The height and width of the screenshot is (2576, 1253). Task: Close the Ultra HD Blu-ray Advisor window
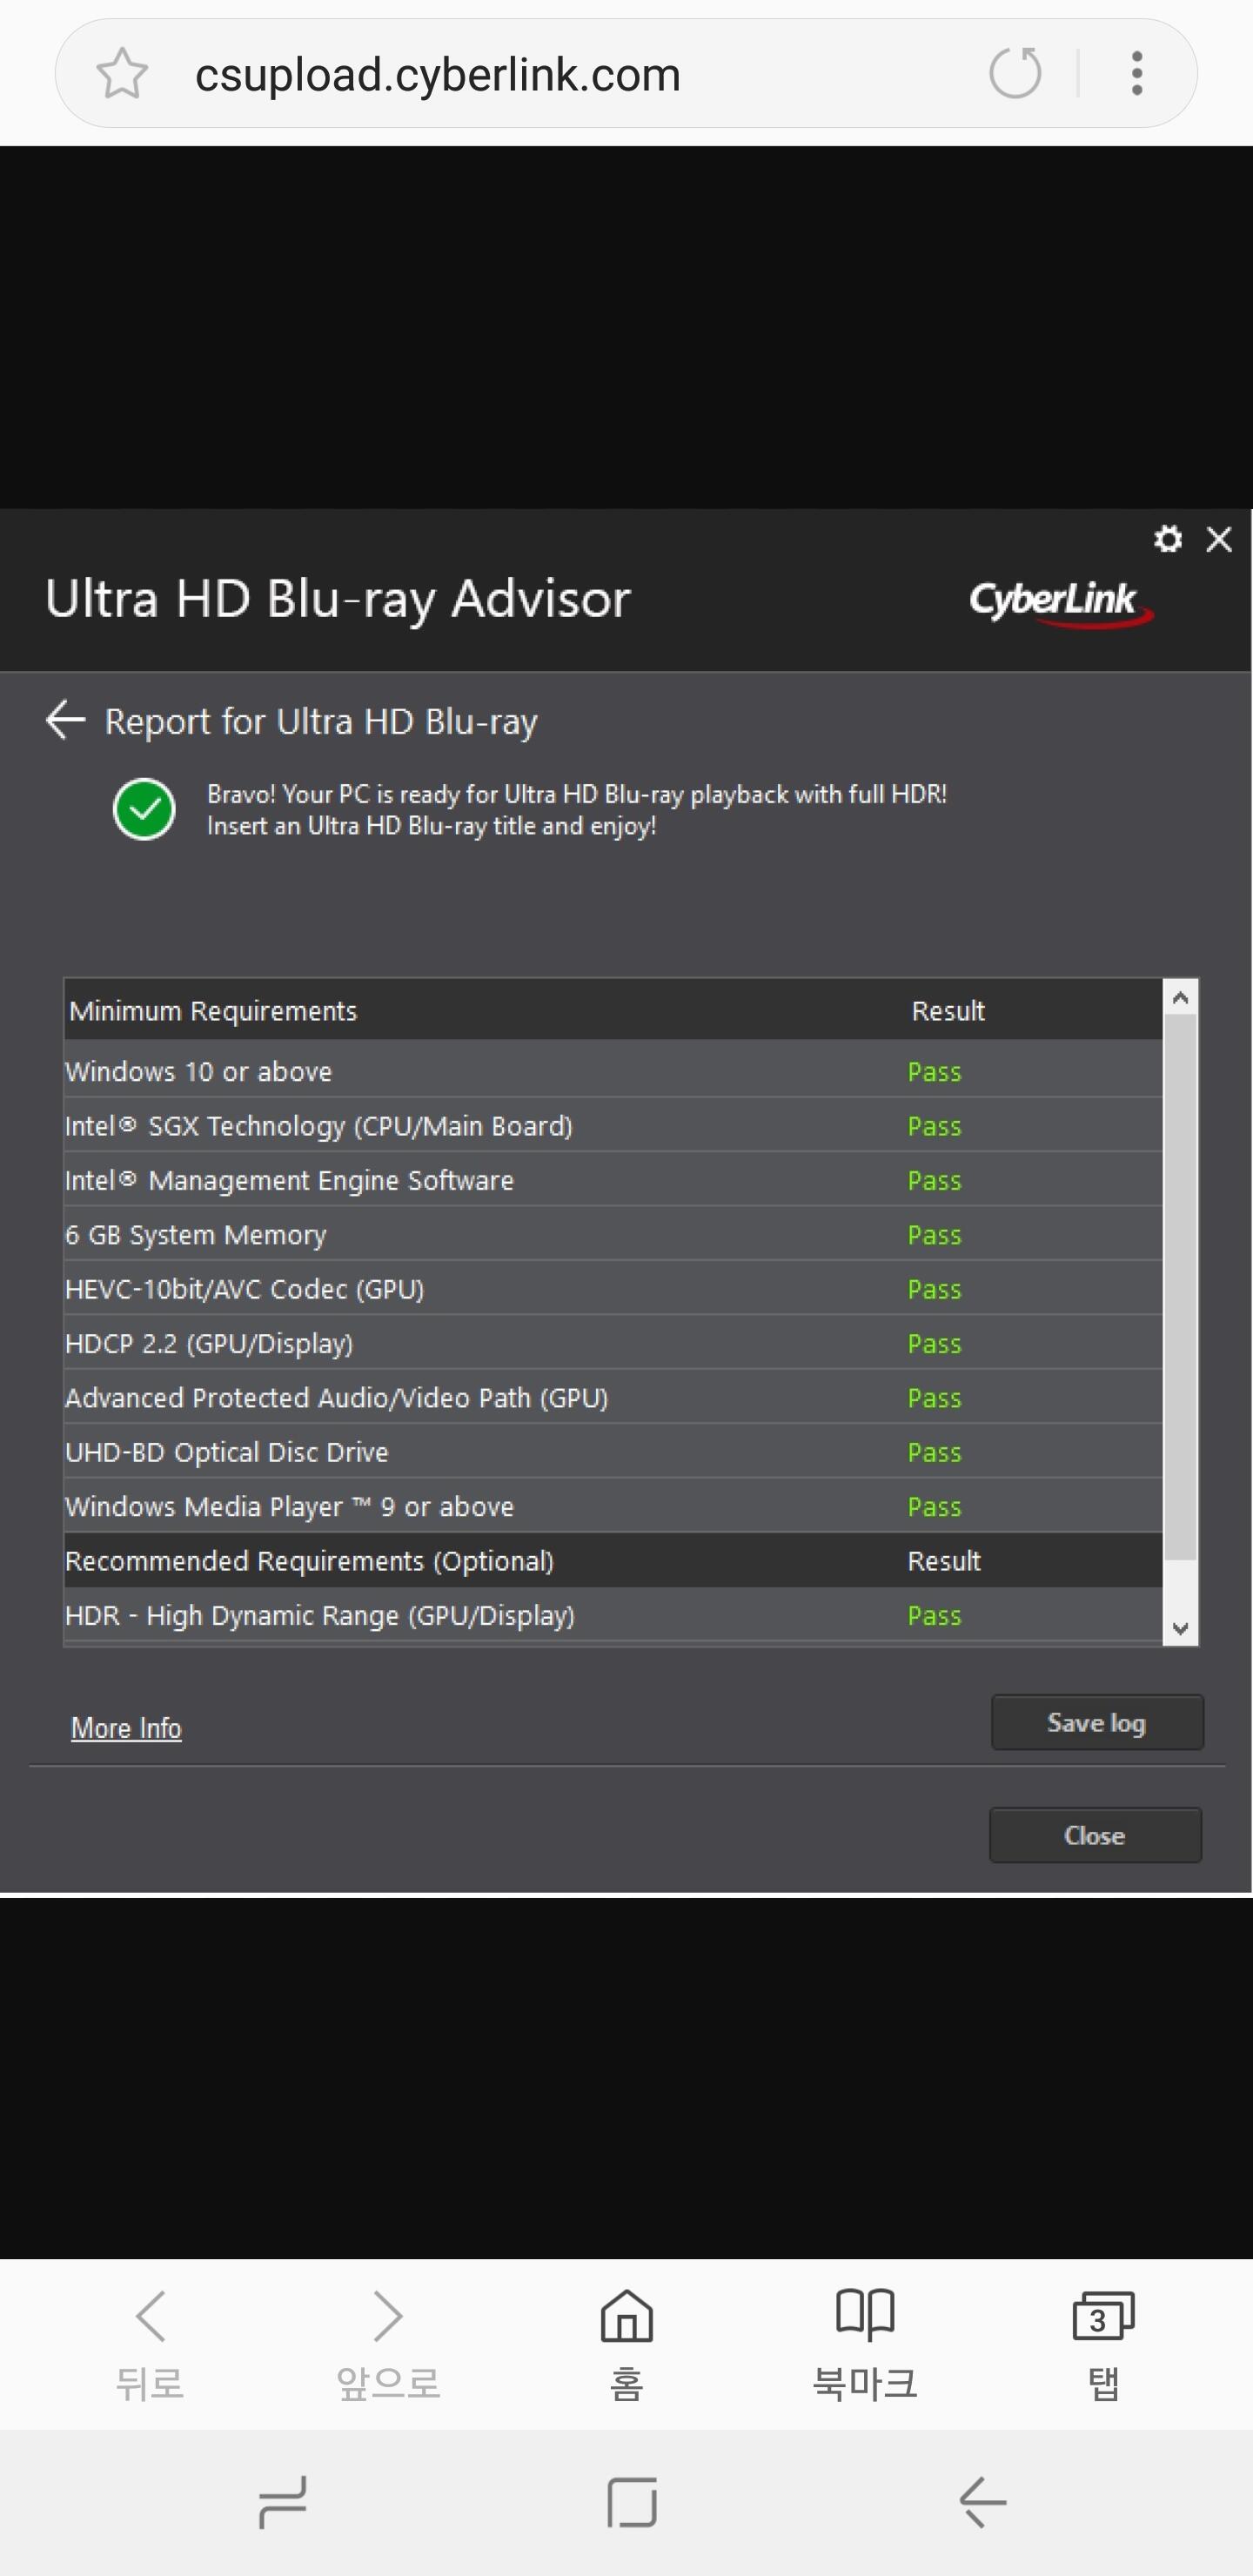tap(1218, 540)
